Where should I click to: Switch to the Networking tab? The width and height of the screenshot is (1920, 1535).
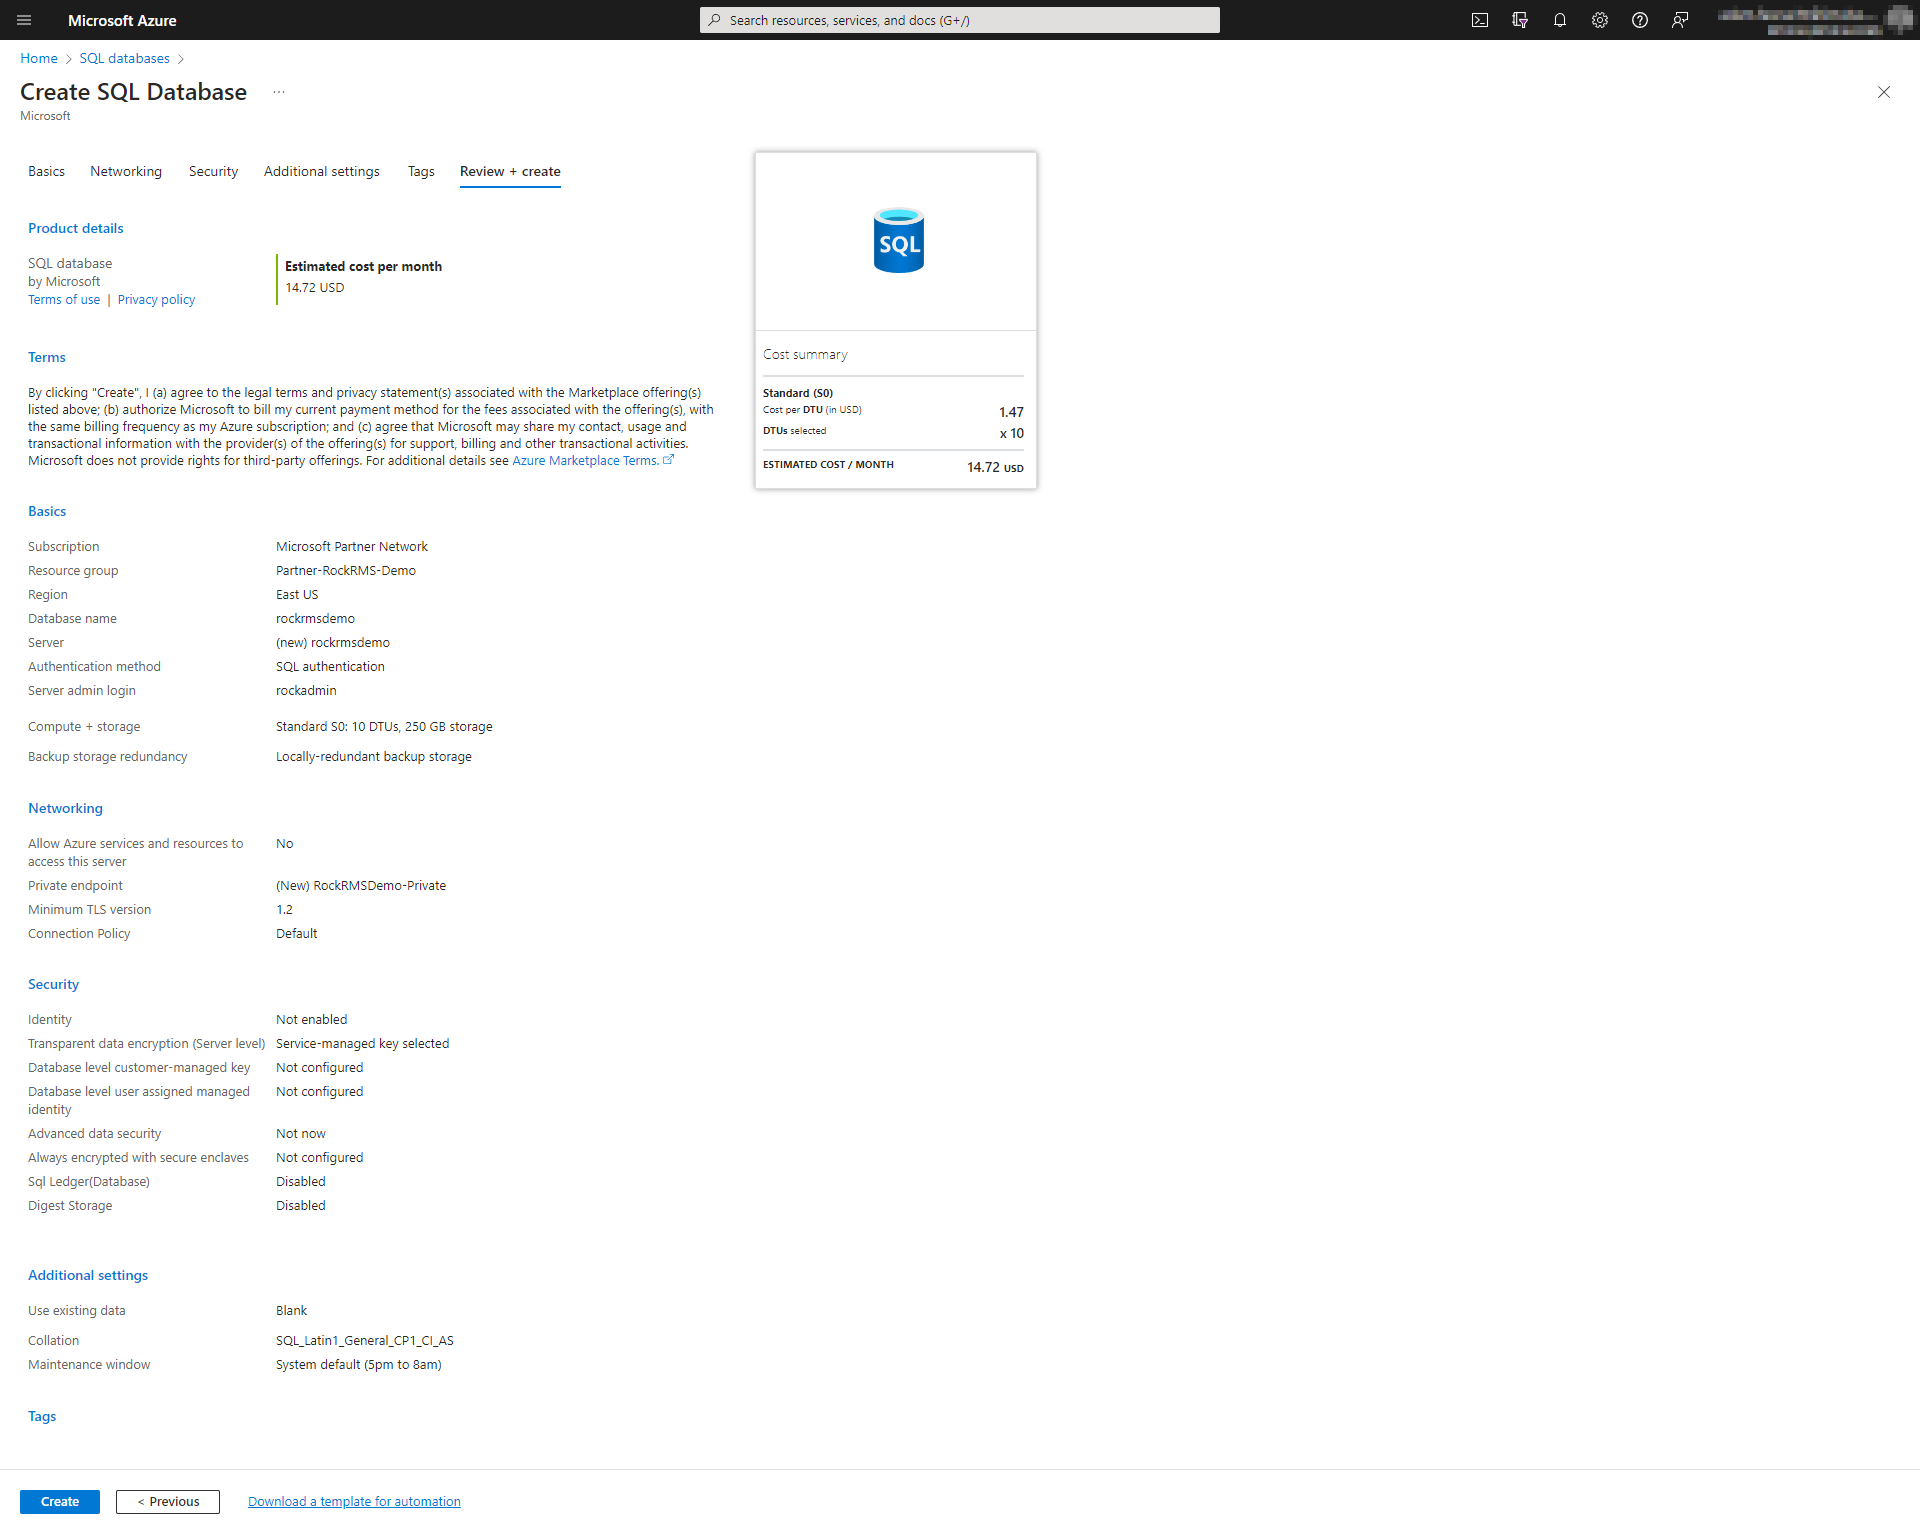pyautogui.click(x=125, y=171)
